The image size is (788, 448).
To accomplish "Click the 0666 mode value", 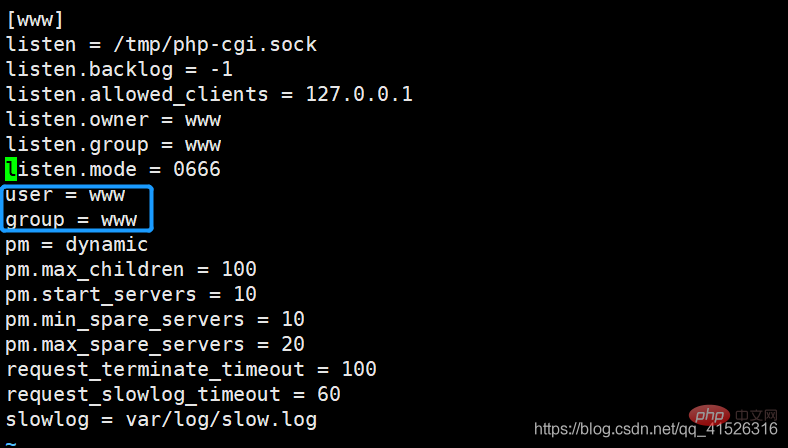I will (x=196, y=169).
